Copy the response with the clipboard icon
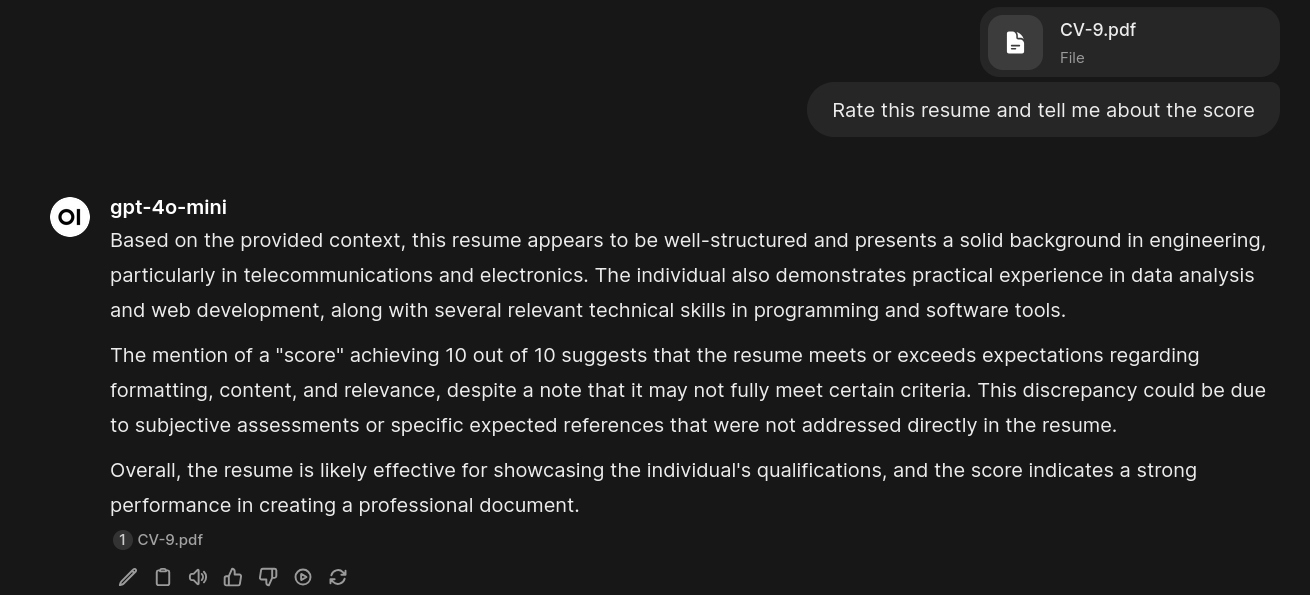Screen dimensions: 1310x595 [x=163, y=577]
